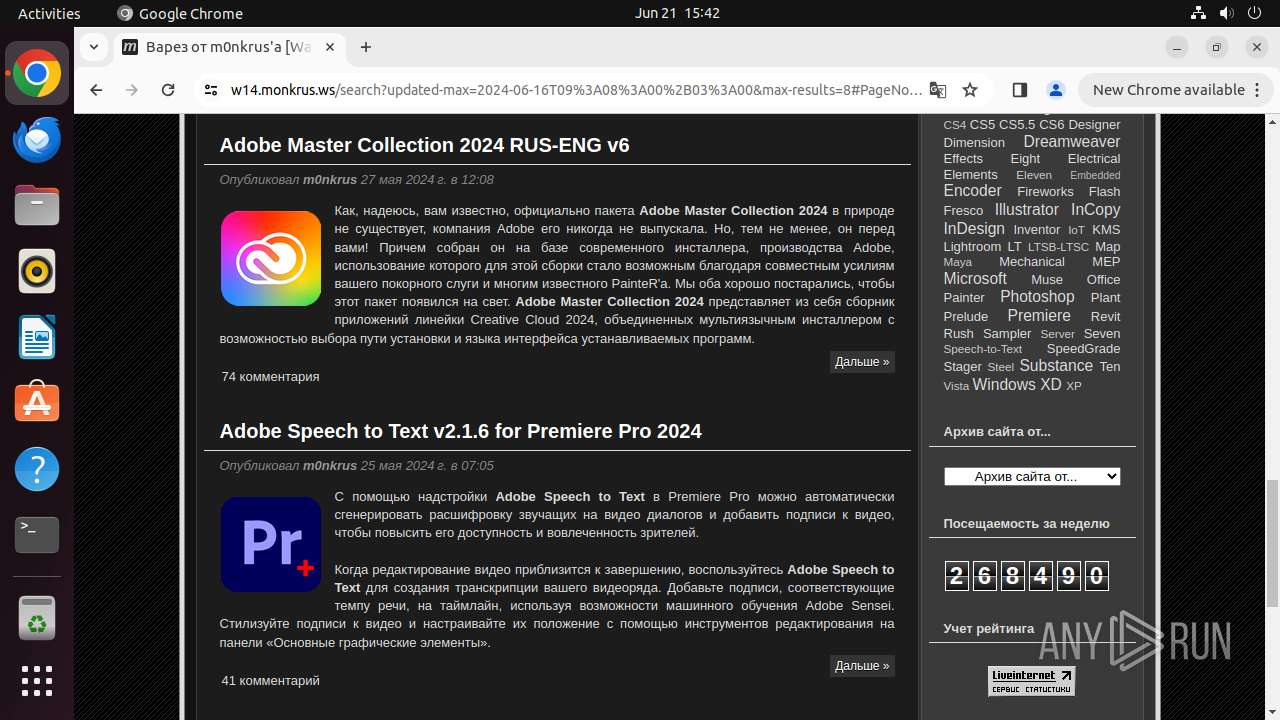Show applications grid
Screen dimensions: 1280x720
pyautogui.click(x=37, y=681)
